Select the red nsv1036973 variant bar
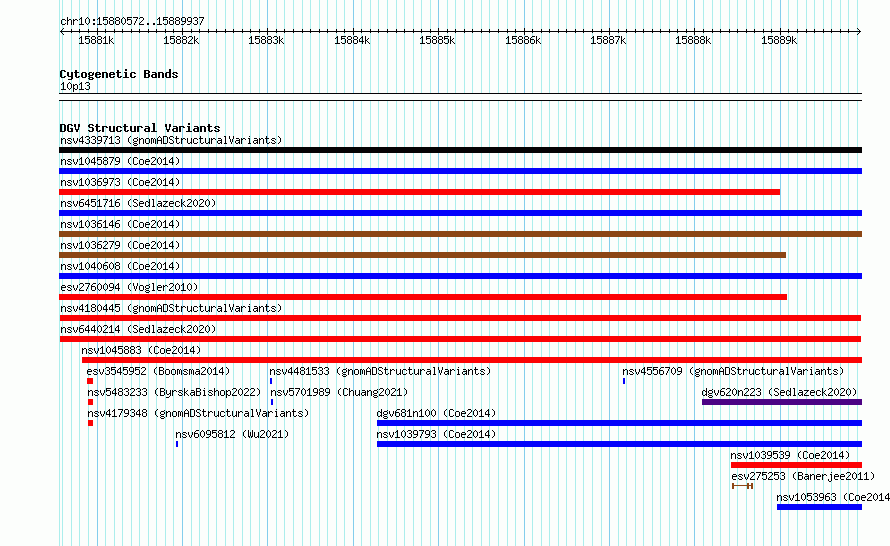Viewport: 890px width, 546px height. [x=419, y=192]
